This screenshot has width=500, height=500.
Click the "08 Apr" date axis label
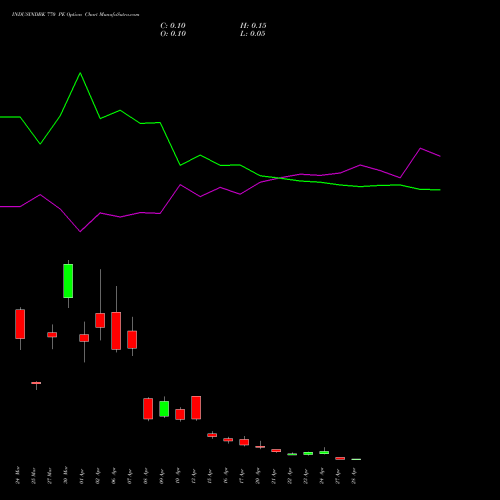click(x=146, y=476)
